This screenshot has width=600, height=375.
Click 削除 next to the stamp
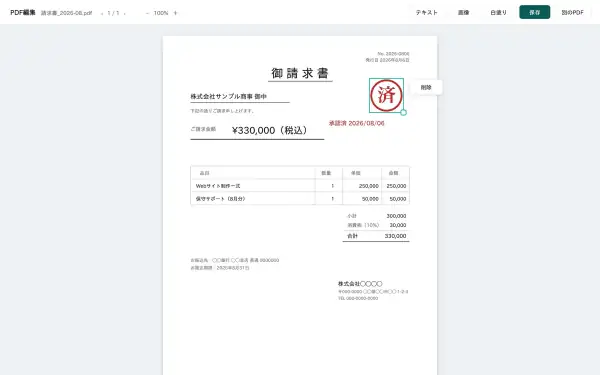tap(426, 87)
